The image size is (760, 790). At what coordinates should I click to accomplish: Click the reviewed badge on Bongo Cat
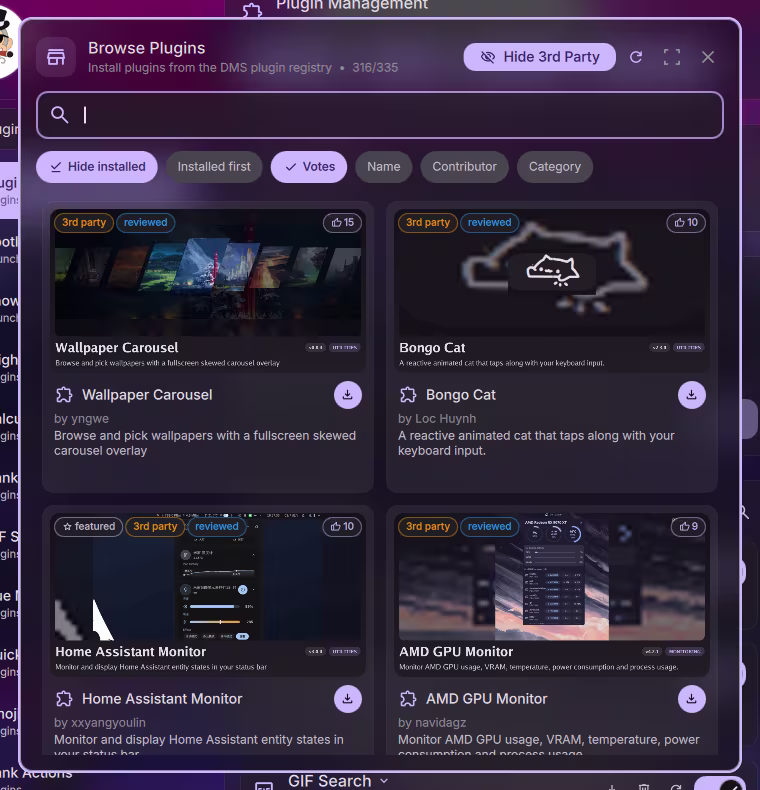pyautogui.click(x=489, y=222)
